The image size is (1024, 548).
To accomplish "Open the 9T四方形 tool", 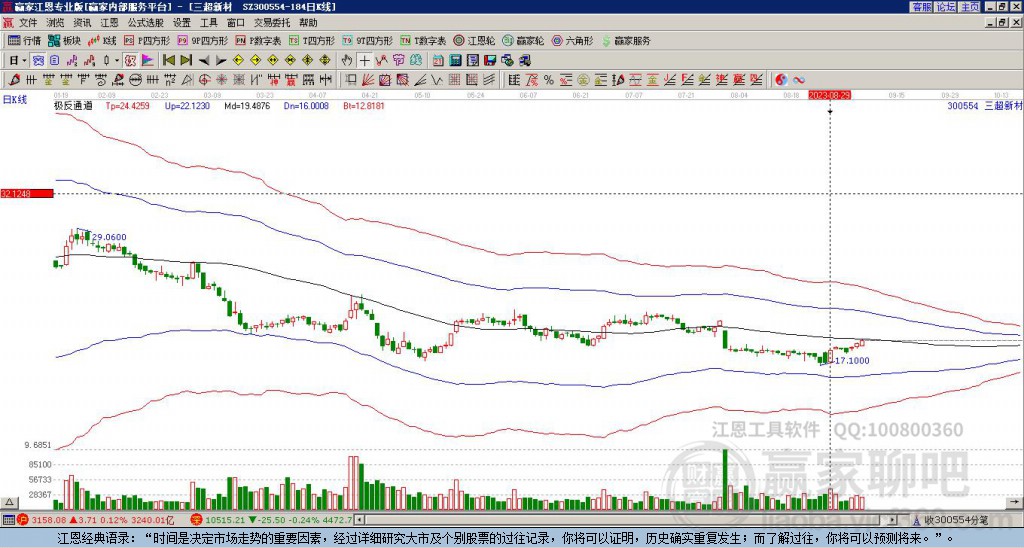I will pyautogui.click(x=367, y=40).
